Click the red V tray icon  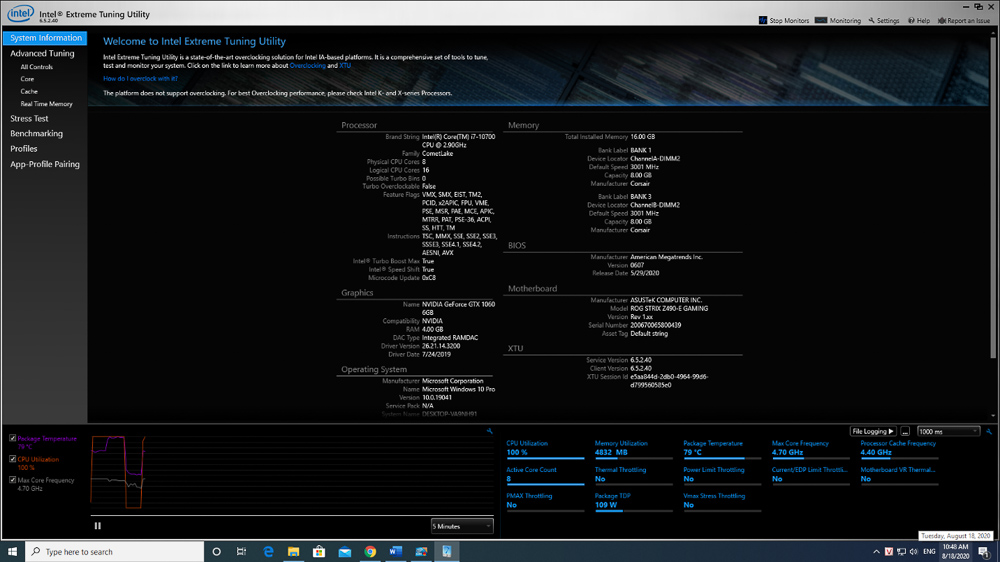(888, 552)
